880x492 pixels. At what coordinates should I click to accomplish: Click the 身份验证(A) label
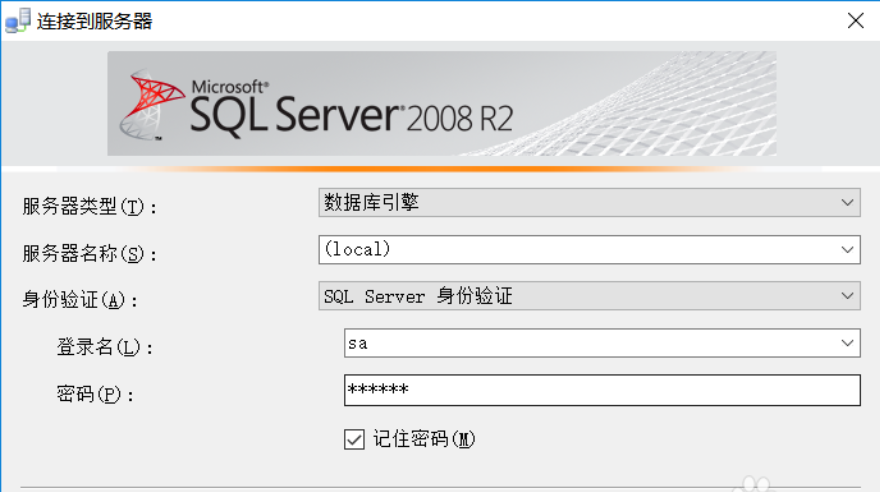point(80,300)
